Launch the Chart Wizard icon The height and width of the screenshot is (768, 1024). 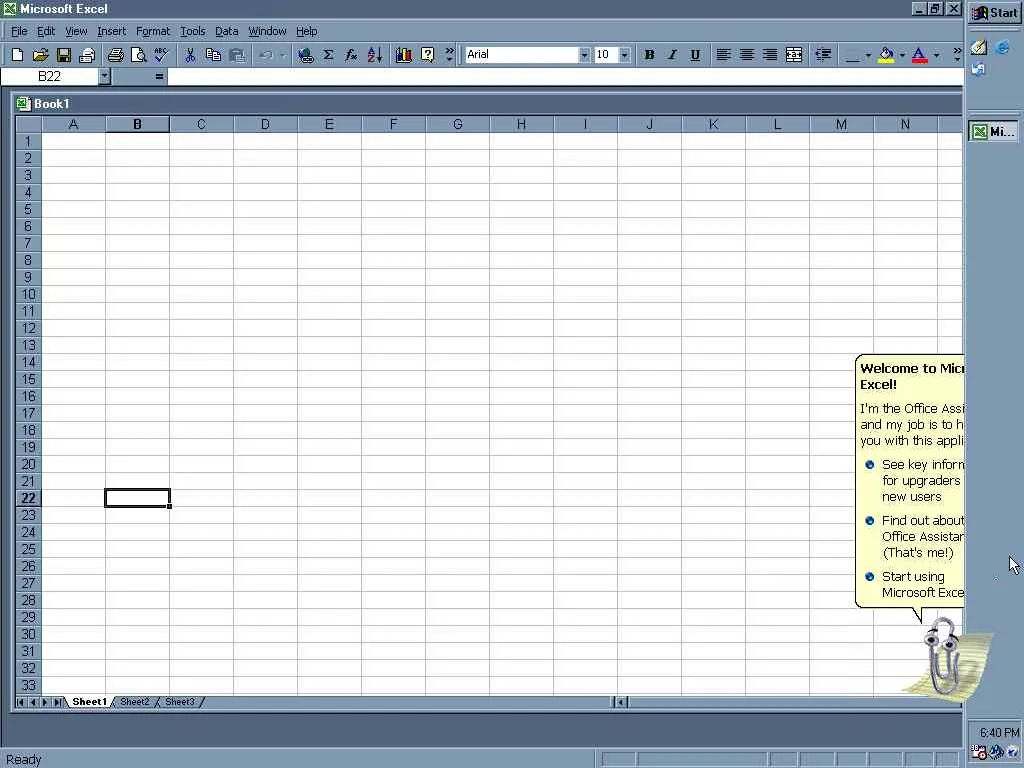(x=404, y=55)
